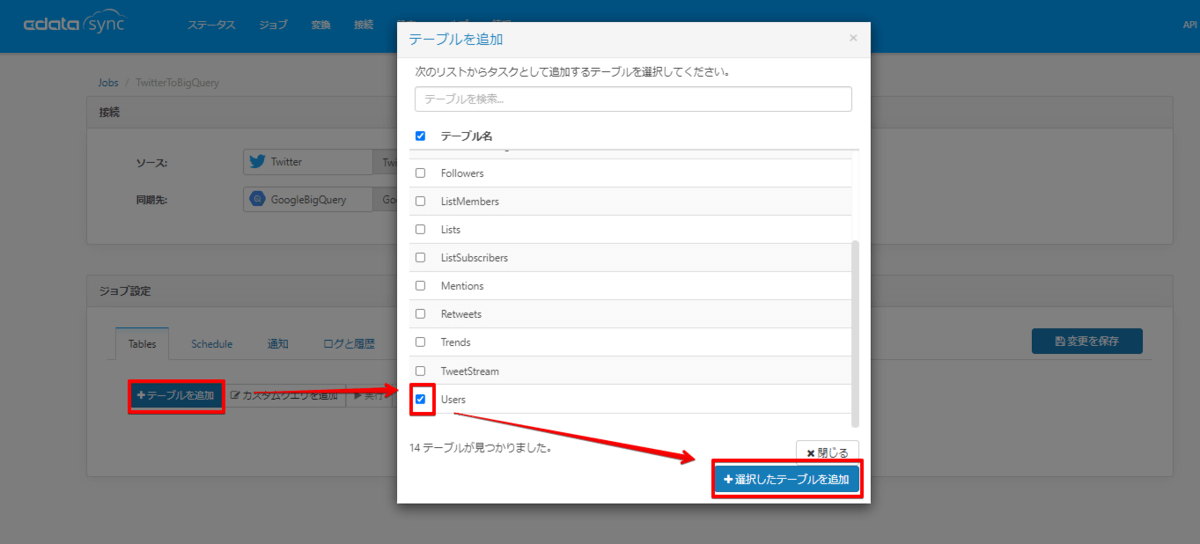Check the TweetStream table checkbox
Image resolution: width=1200 pixels, height=544 pixels.
point(420,371)
